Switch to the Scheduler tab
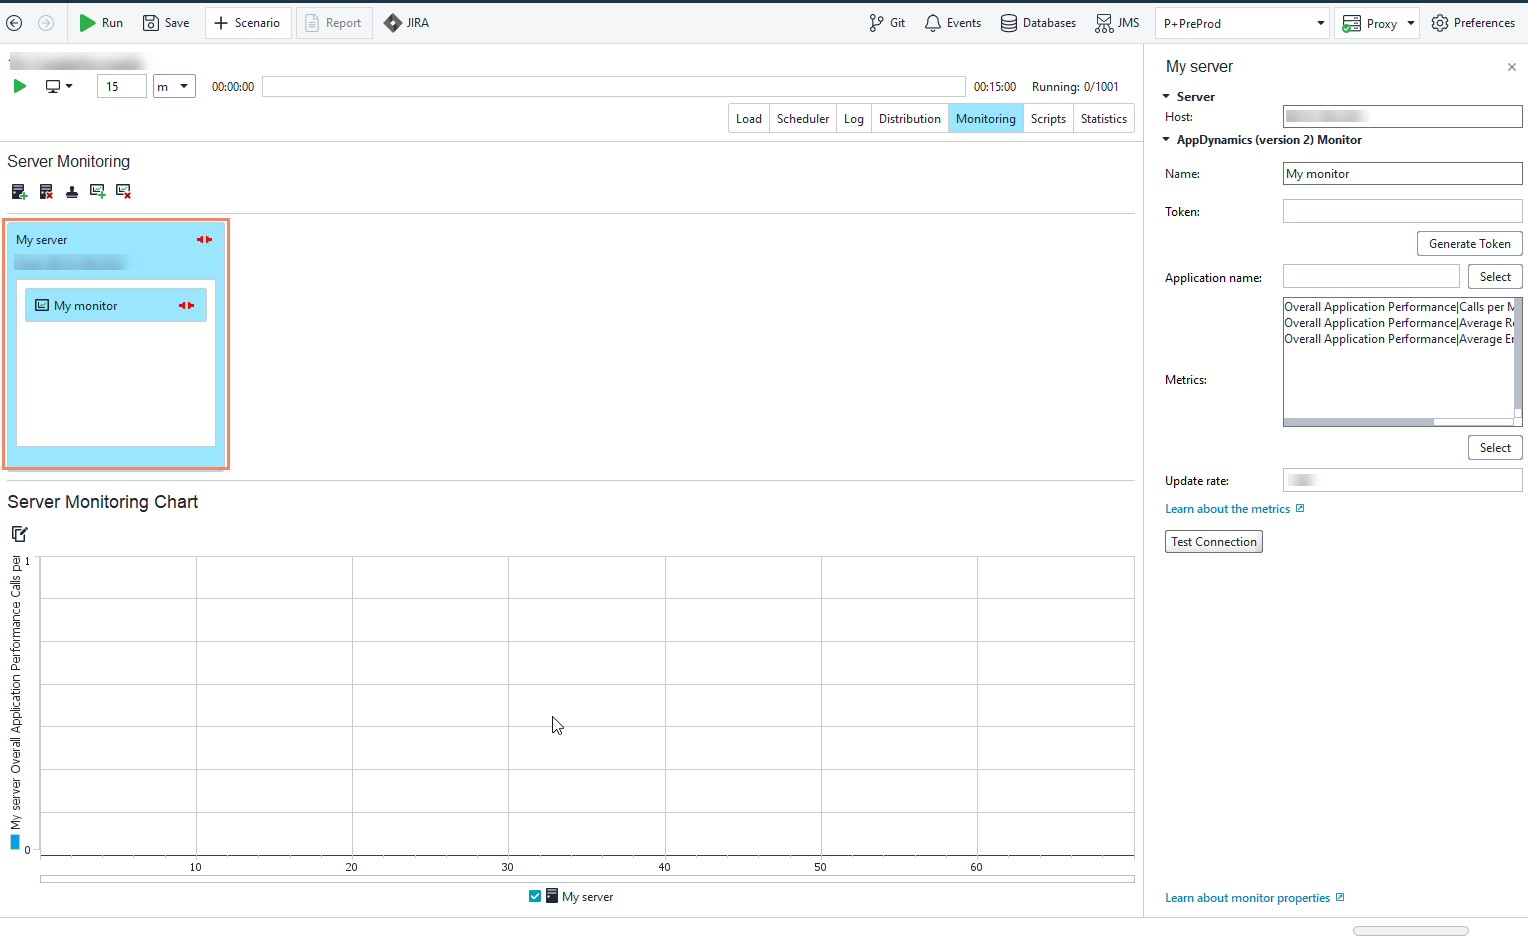Viewport: 1528px width, 944px height. coord(802,118)
